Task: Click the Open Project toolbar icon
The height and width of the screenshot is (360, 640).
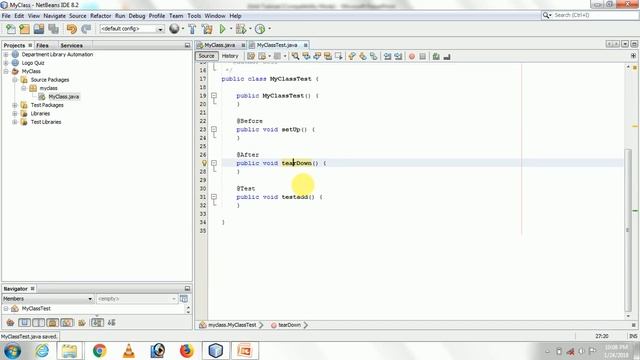Action: point(39,29)
